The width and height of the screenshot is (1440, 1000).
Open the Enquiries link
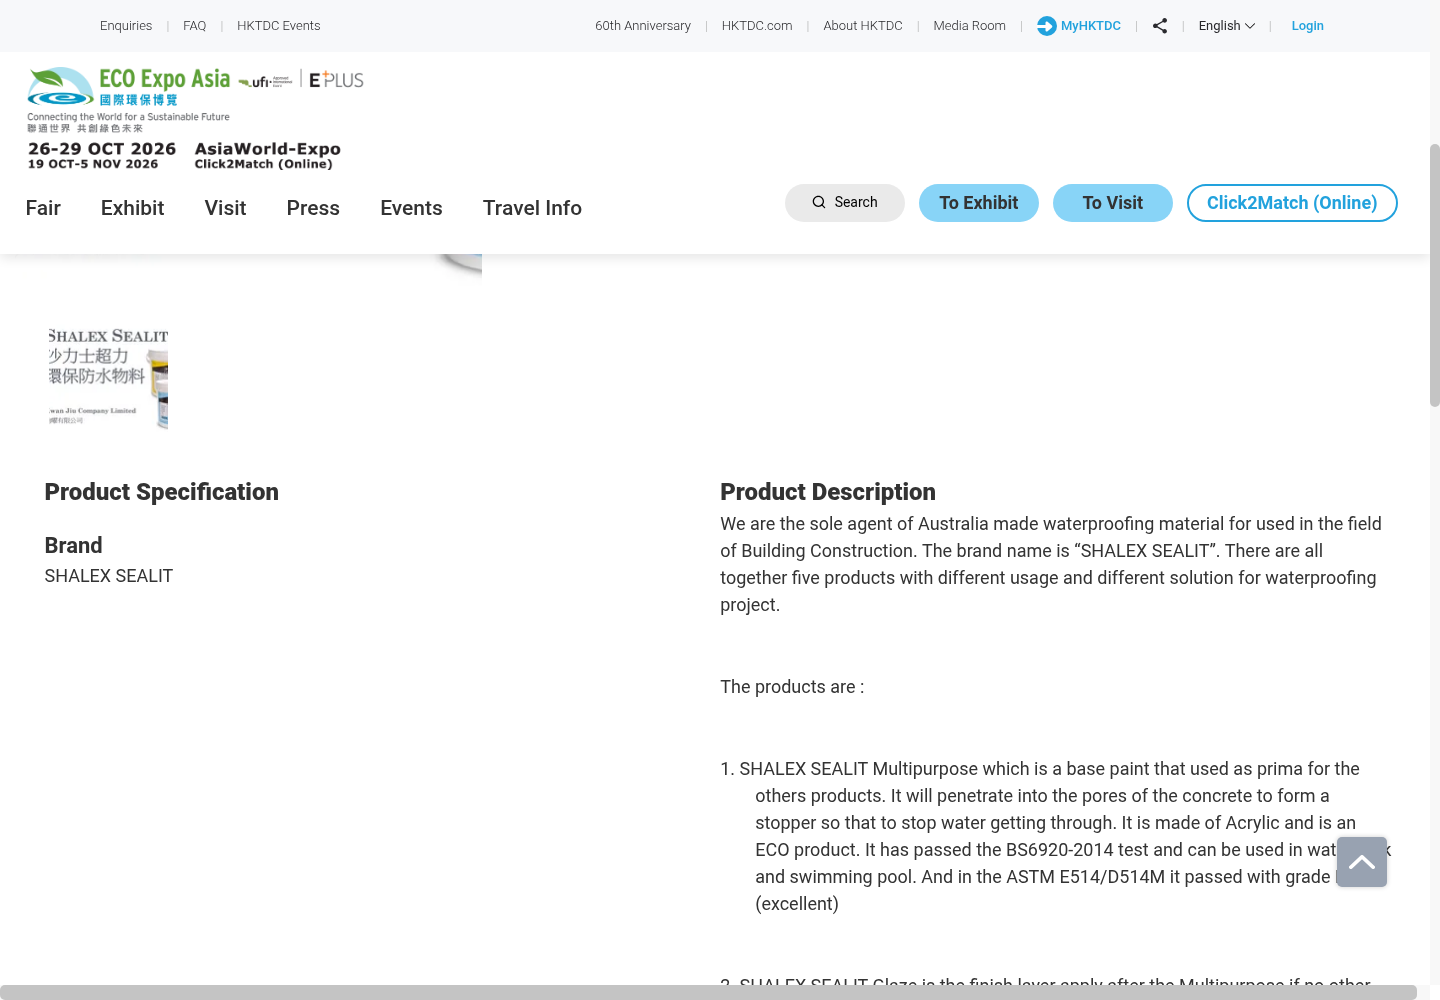pos(126,26)
